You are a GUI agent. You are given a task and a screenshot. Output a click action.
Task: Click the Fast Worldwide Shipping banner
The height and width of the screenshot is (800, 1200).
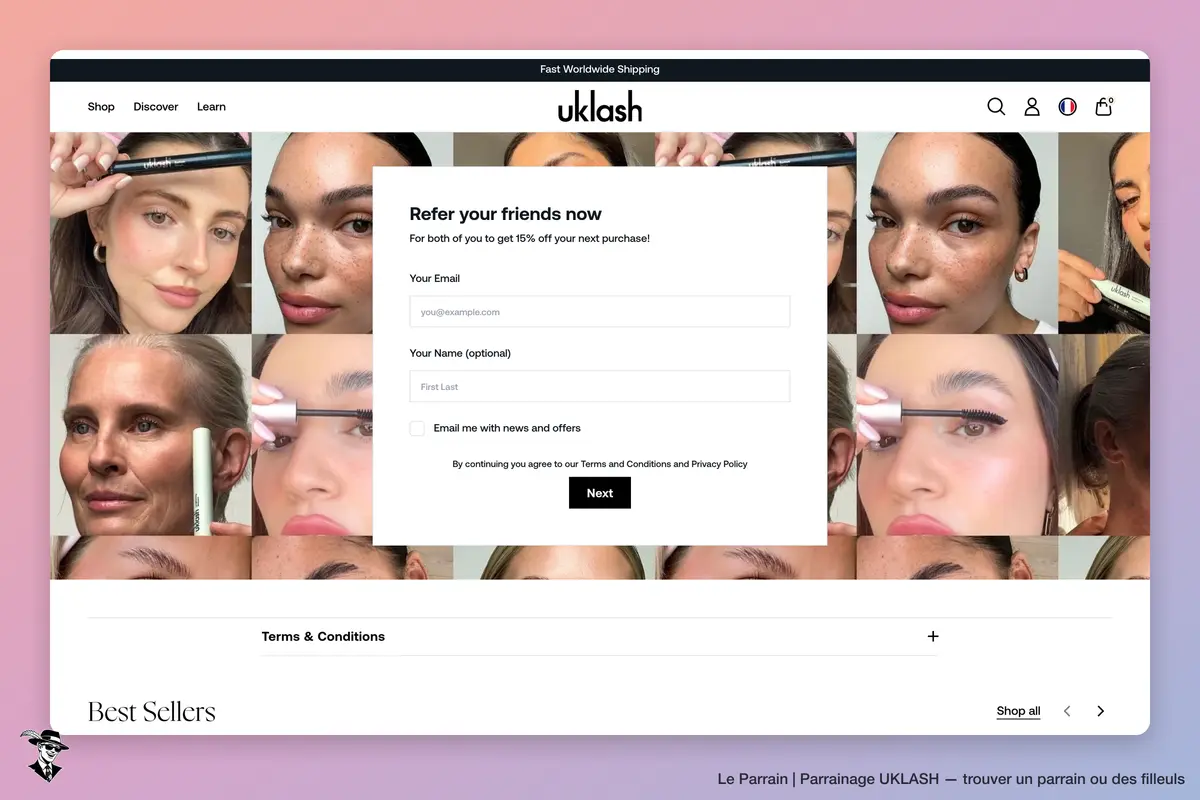pyautogui.click(x=600, y=70)
